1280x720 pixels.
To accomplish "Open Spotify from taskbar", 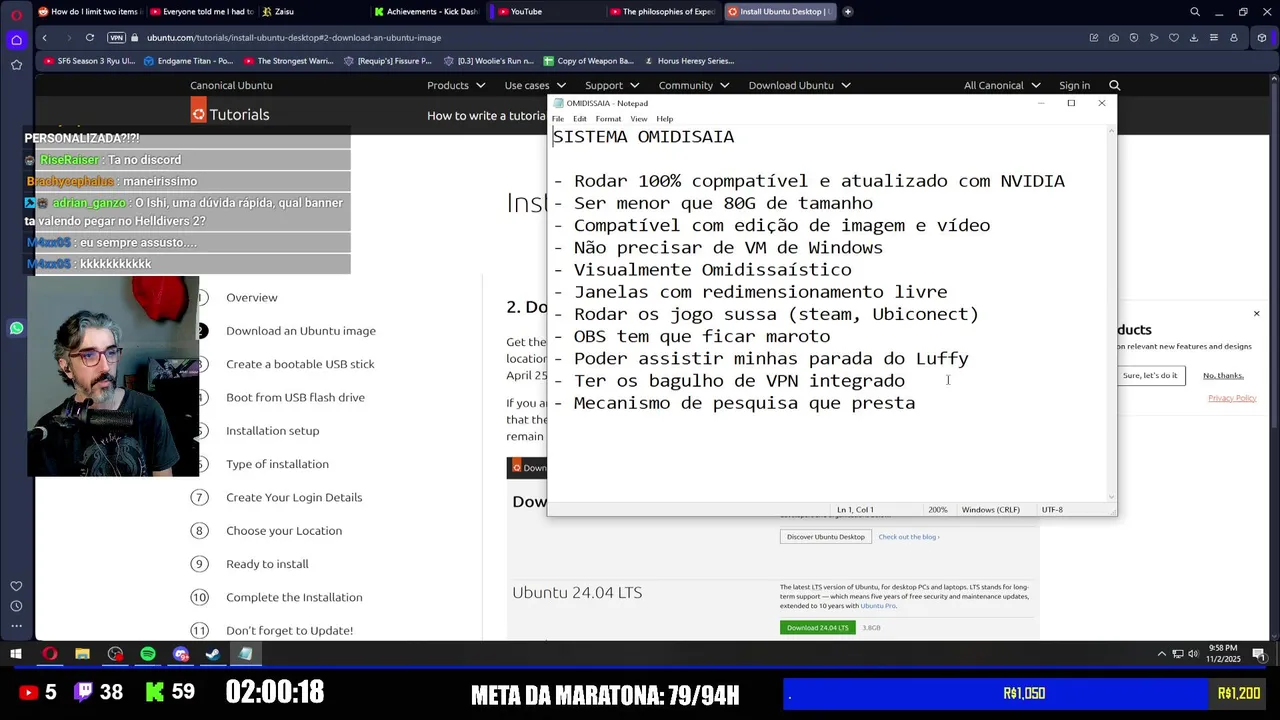I will pyautogui.click(x=148, y=654).
